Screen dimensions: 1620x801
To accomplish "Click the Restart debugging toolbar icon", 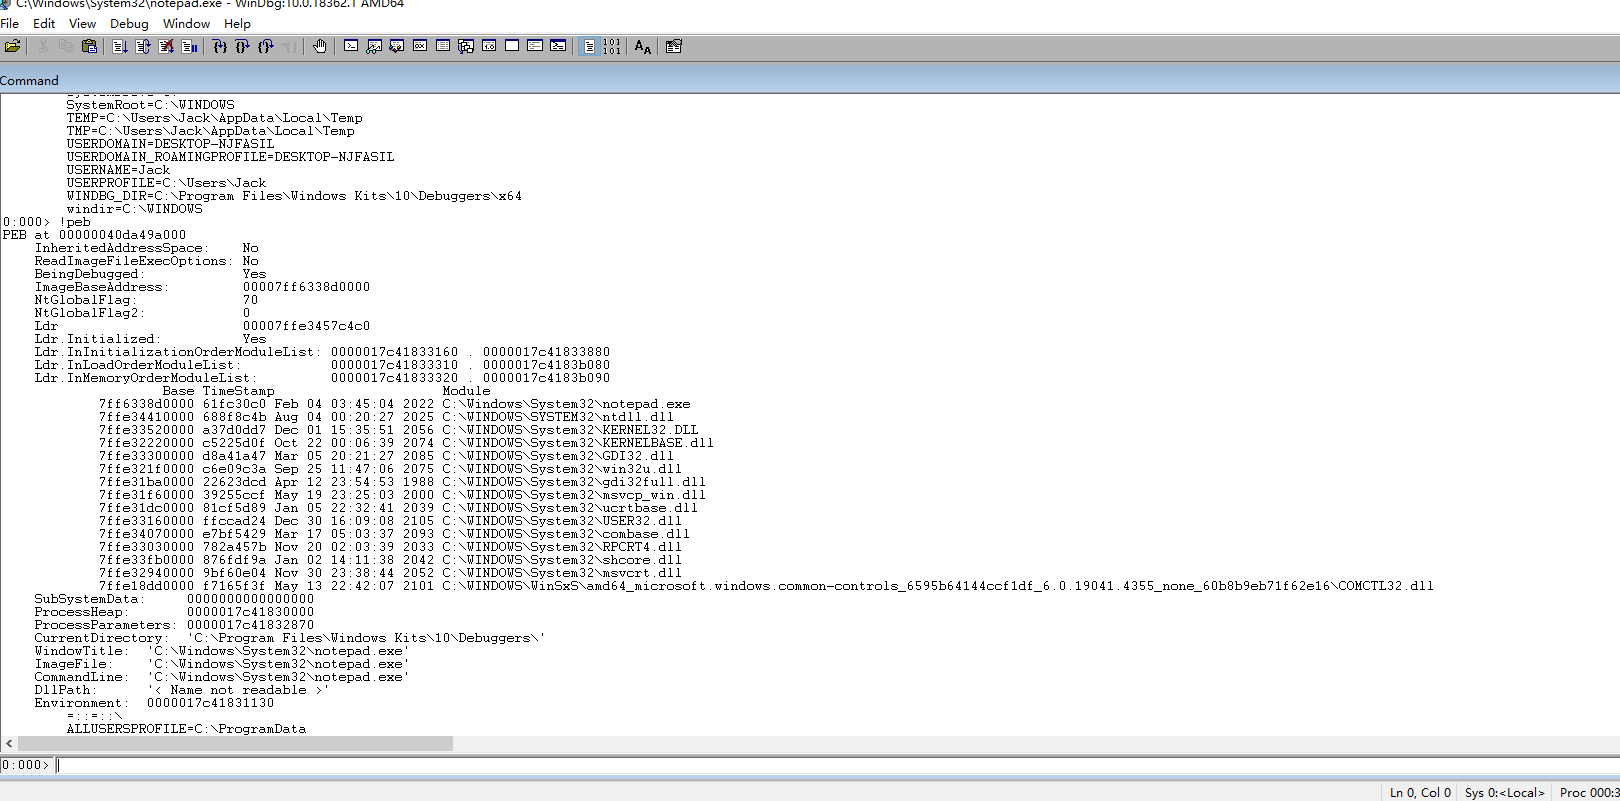I will click(x=143, y=46).
